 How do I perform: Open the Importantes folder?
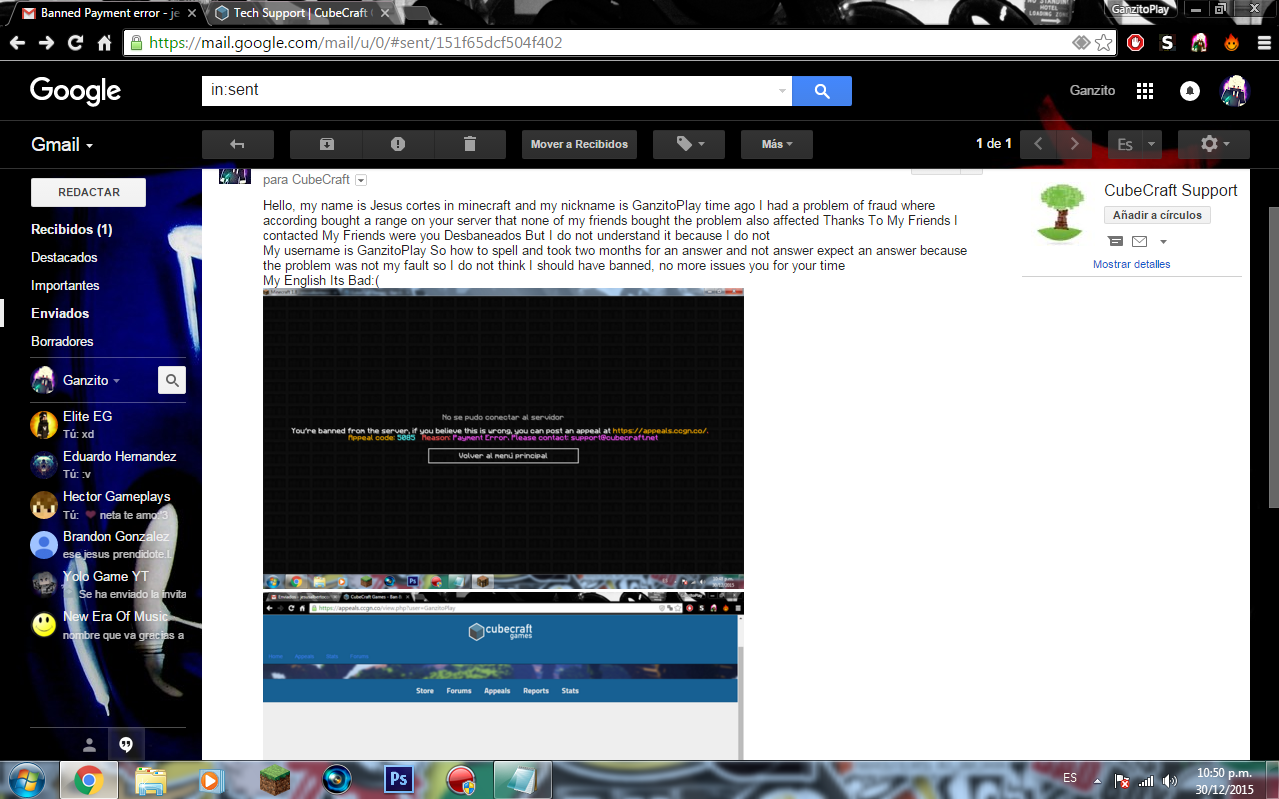(x=65, y=285)
